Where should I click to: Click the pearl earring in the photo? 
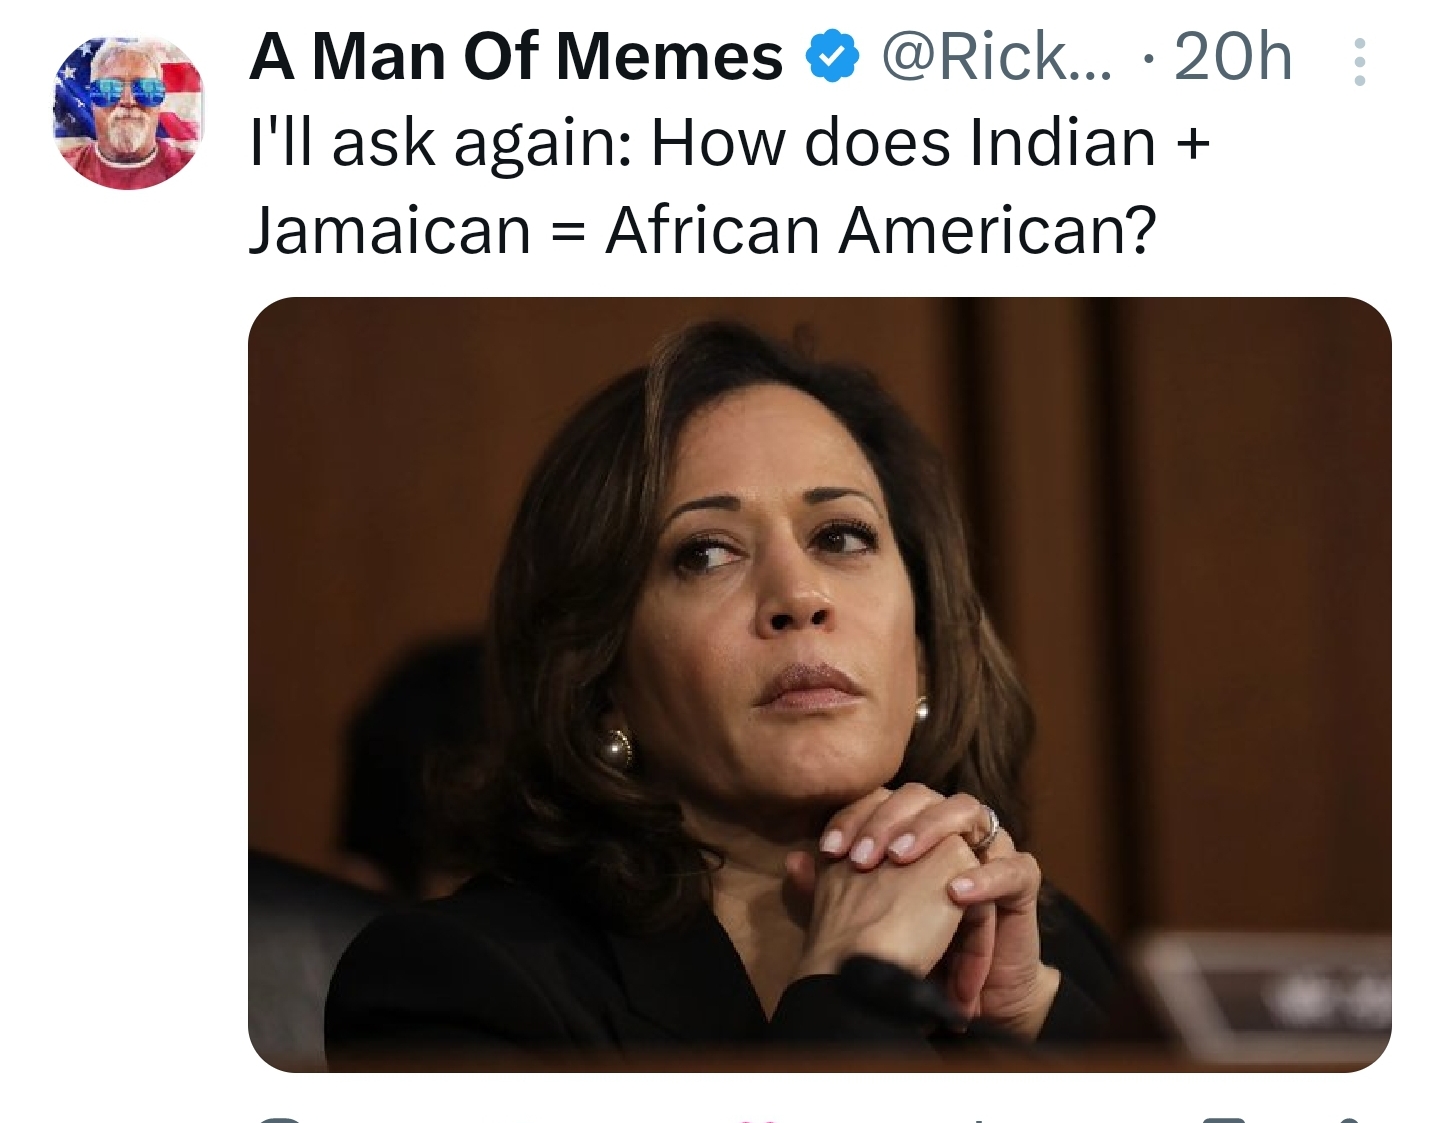(x=614, y=747)
